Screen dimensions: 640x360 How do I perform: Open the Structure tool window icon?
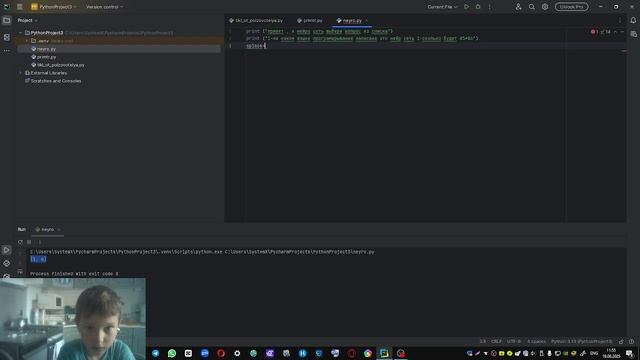point(7,37)
